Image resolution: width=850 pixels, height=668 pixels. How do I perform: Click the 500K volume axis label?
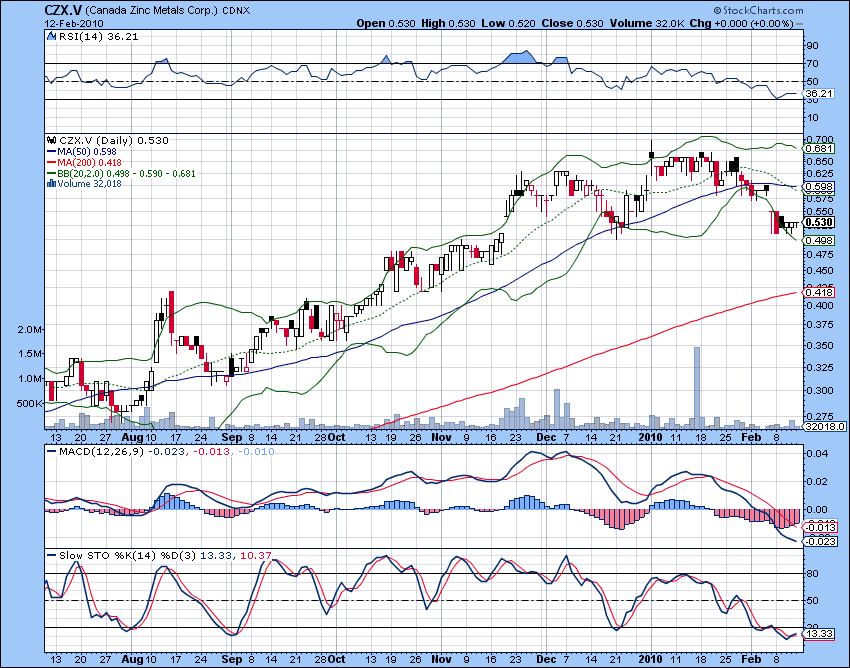(x=29, y=403)
